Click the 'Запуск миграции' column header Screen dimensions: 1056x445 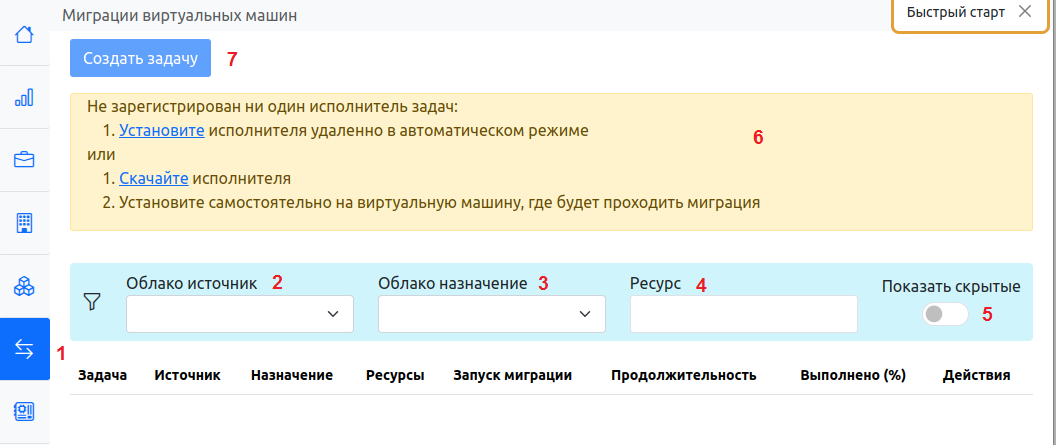tap(512, 375)
